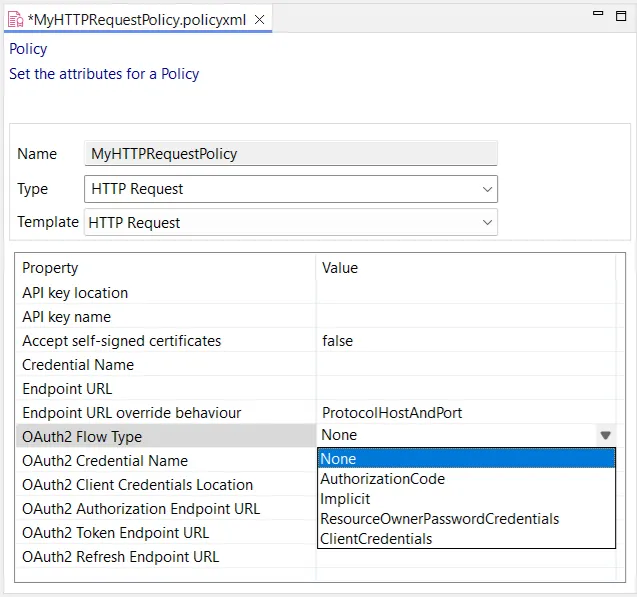Select the Credential Name property row
The height and width of the screenshot is (597, 637).
[166, 364]
